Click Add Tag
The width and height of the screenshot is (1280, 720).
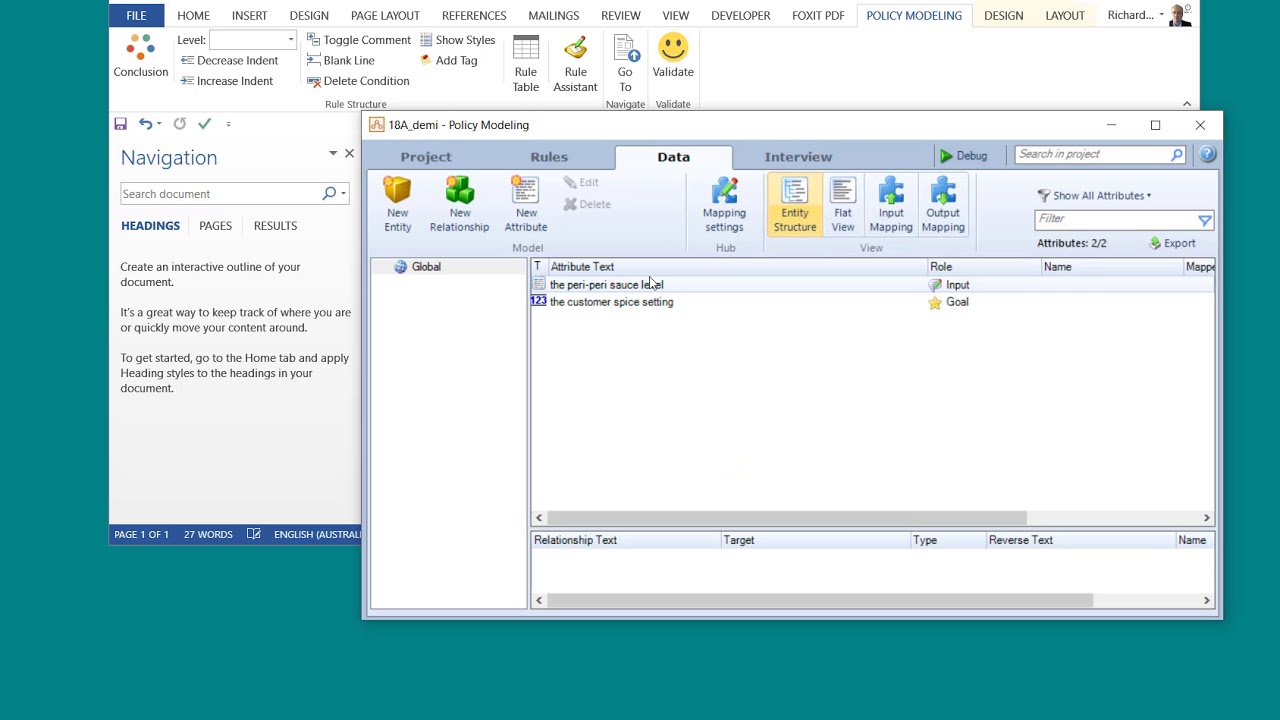[449, 60]
